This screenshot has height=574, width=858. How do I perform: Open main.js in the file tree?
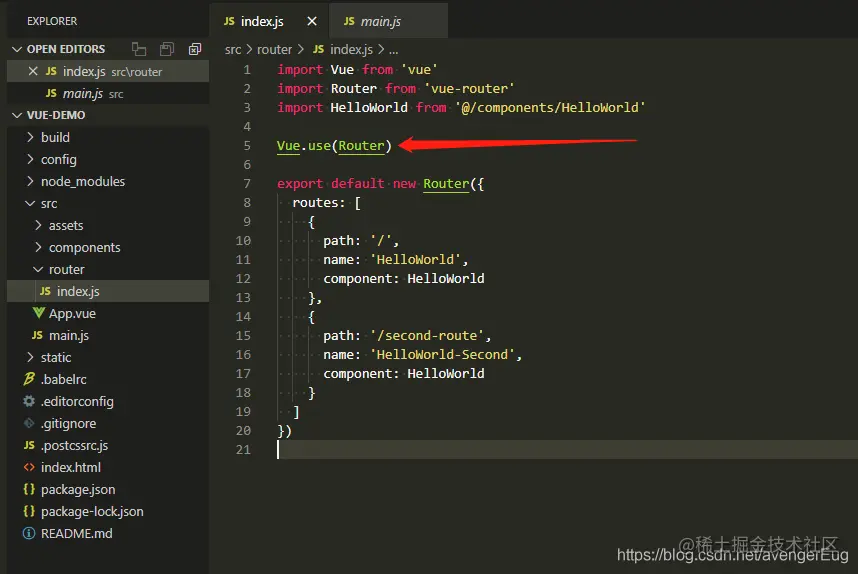click(x=108, y=335)
